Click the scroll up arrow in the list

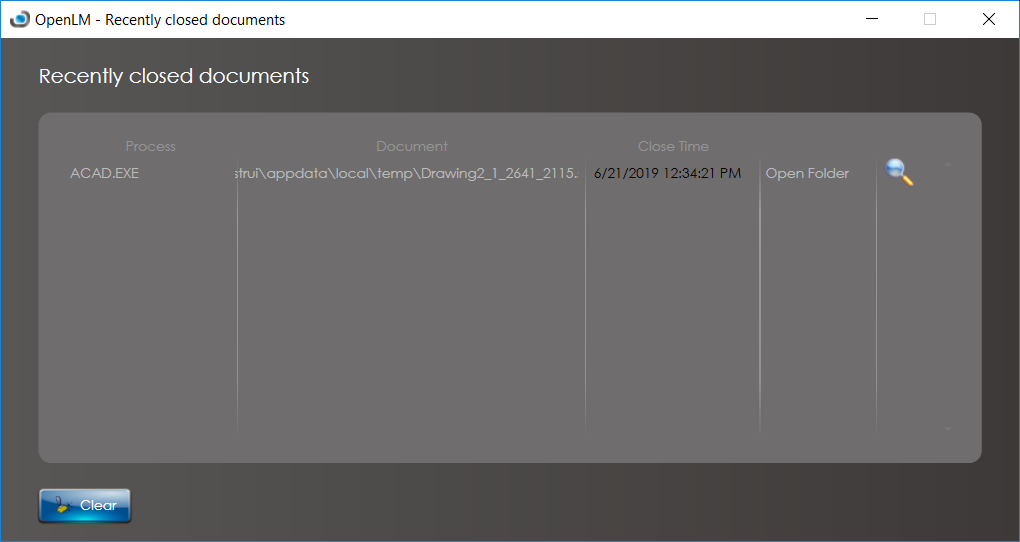pyautogui.click(x=947, y=165)
